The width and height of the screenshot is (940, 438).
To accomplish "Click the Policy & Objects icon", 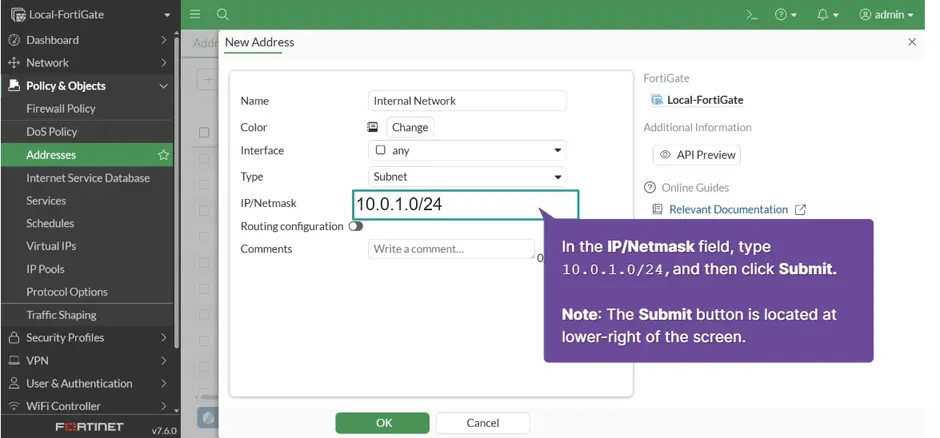I will (x=14, y=86).
